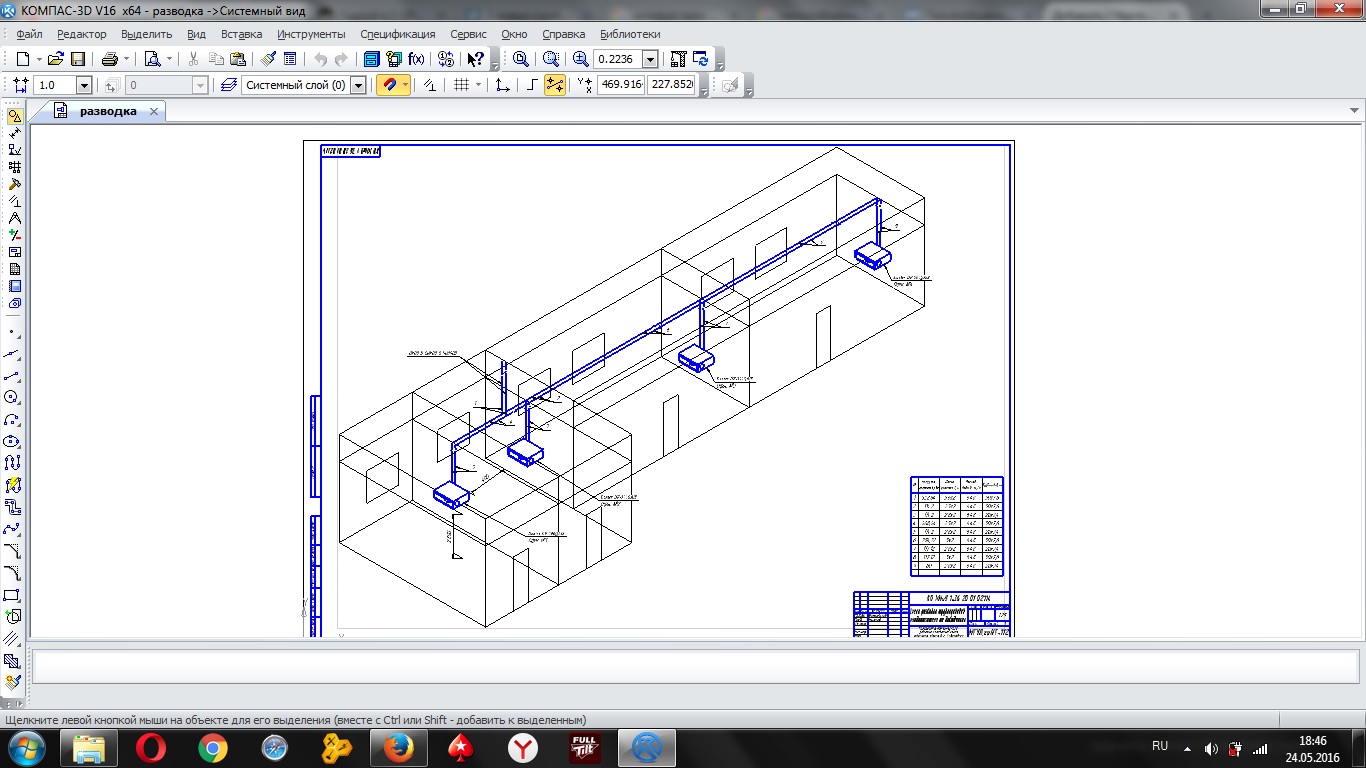The image size is (1366, 768).
Task: Choose the Fillet tool in left toolbar
Action: 13,572
